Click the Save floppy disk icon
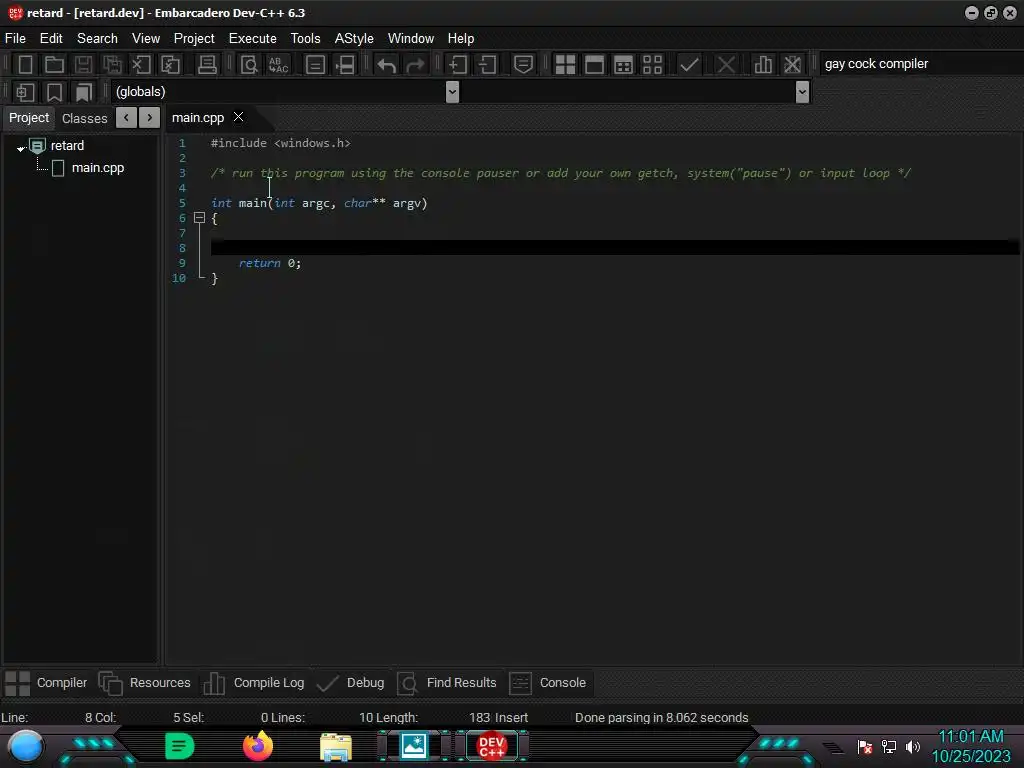 pyautogui.click(x=83, y=64)
